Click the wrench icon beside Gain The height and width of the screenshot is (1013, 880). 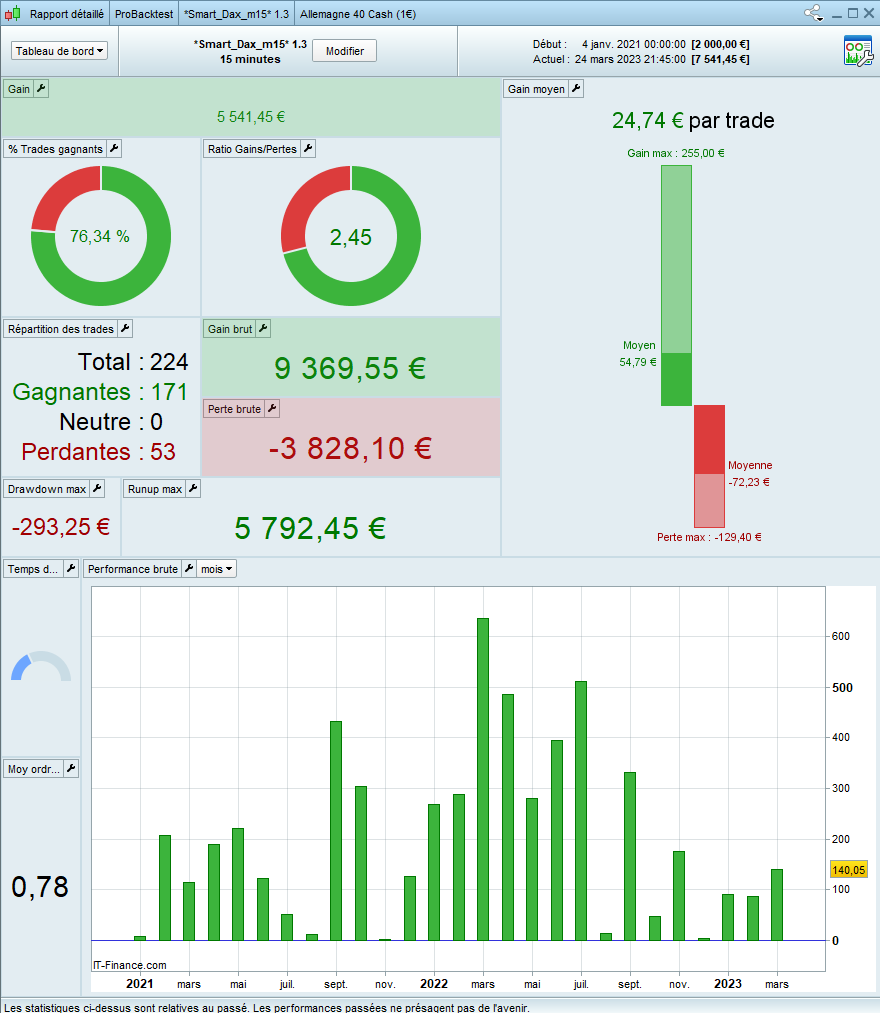pyautogui.click(x=41, y=89)
